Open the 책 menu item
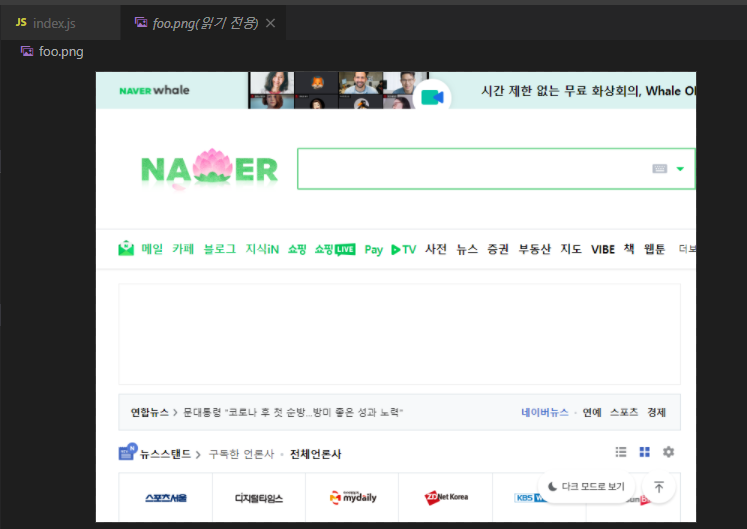 (x=629, y=249)
